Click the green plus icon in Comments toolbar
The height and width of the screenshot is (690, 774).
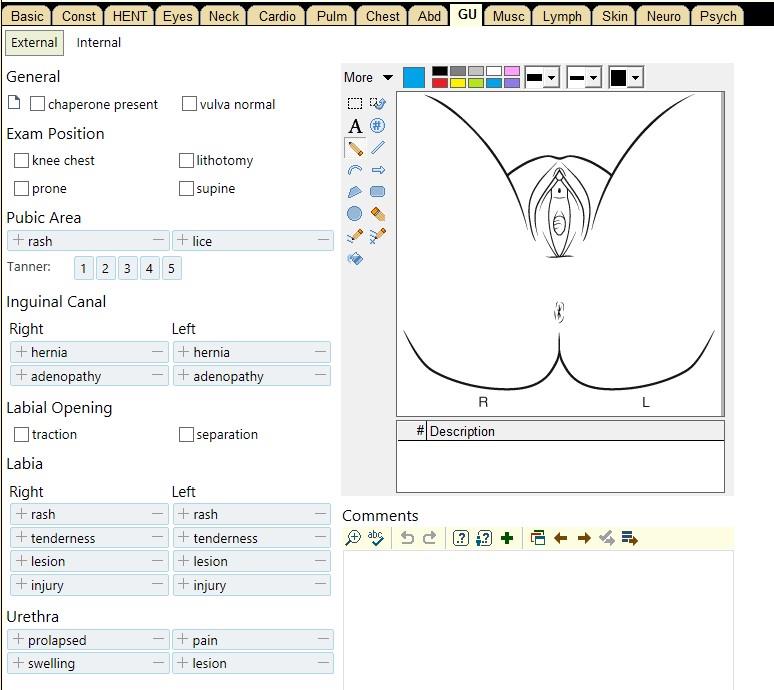click(507, 538)
